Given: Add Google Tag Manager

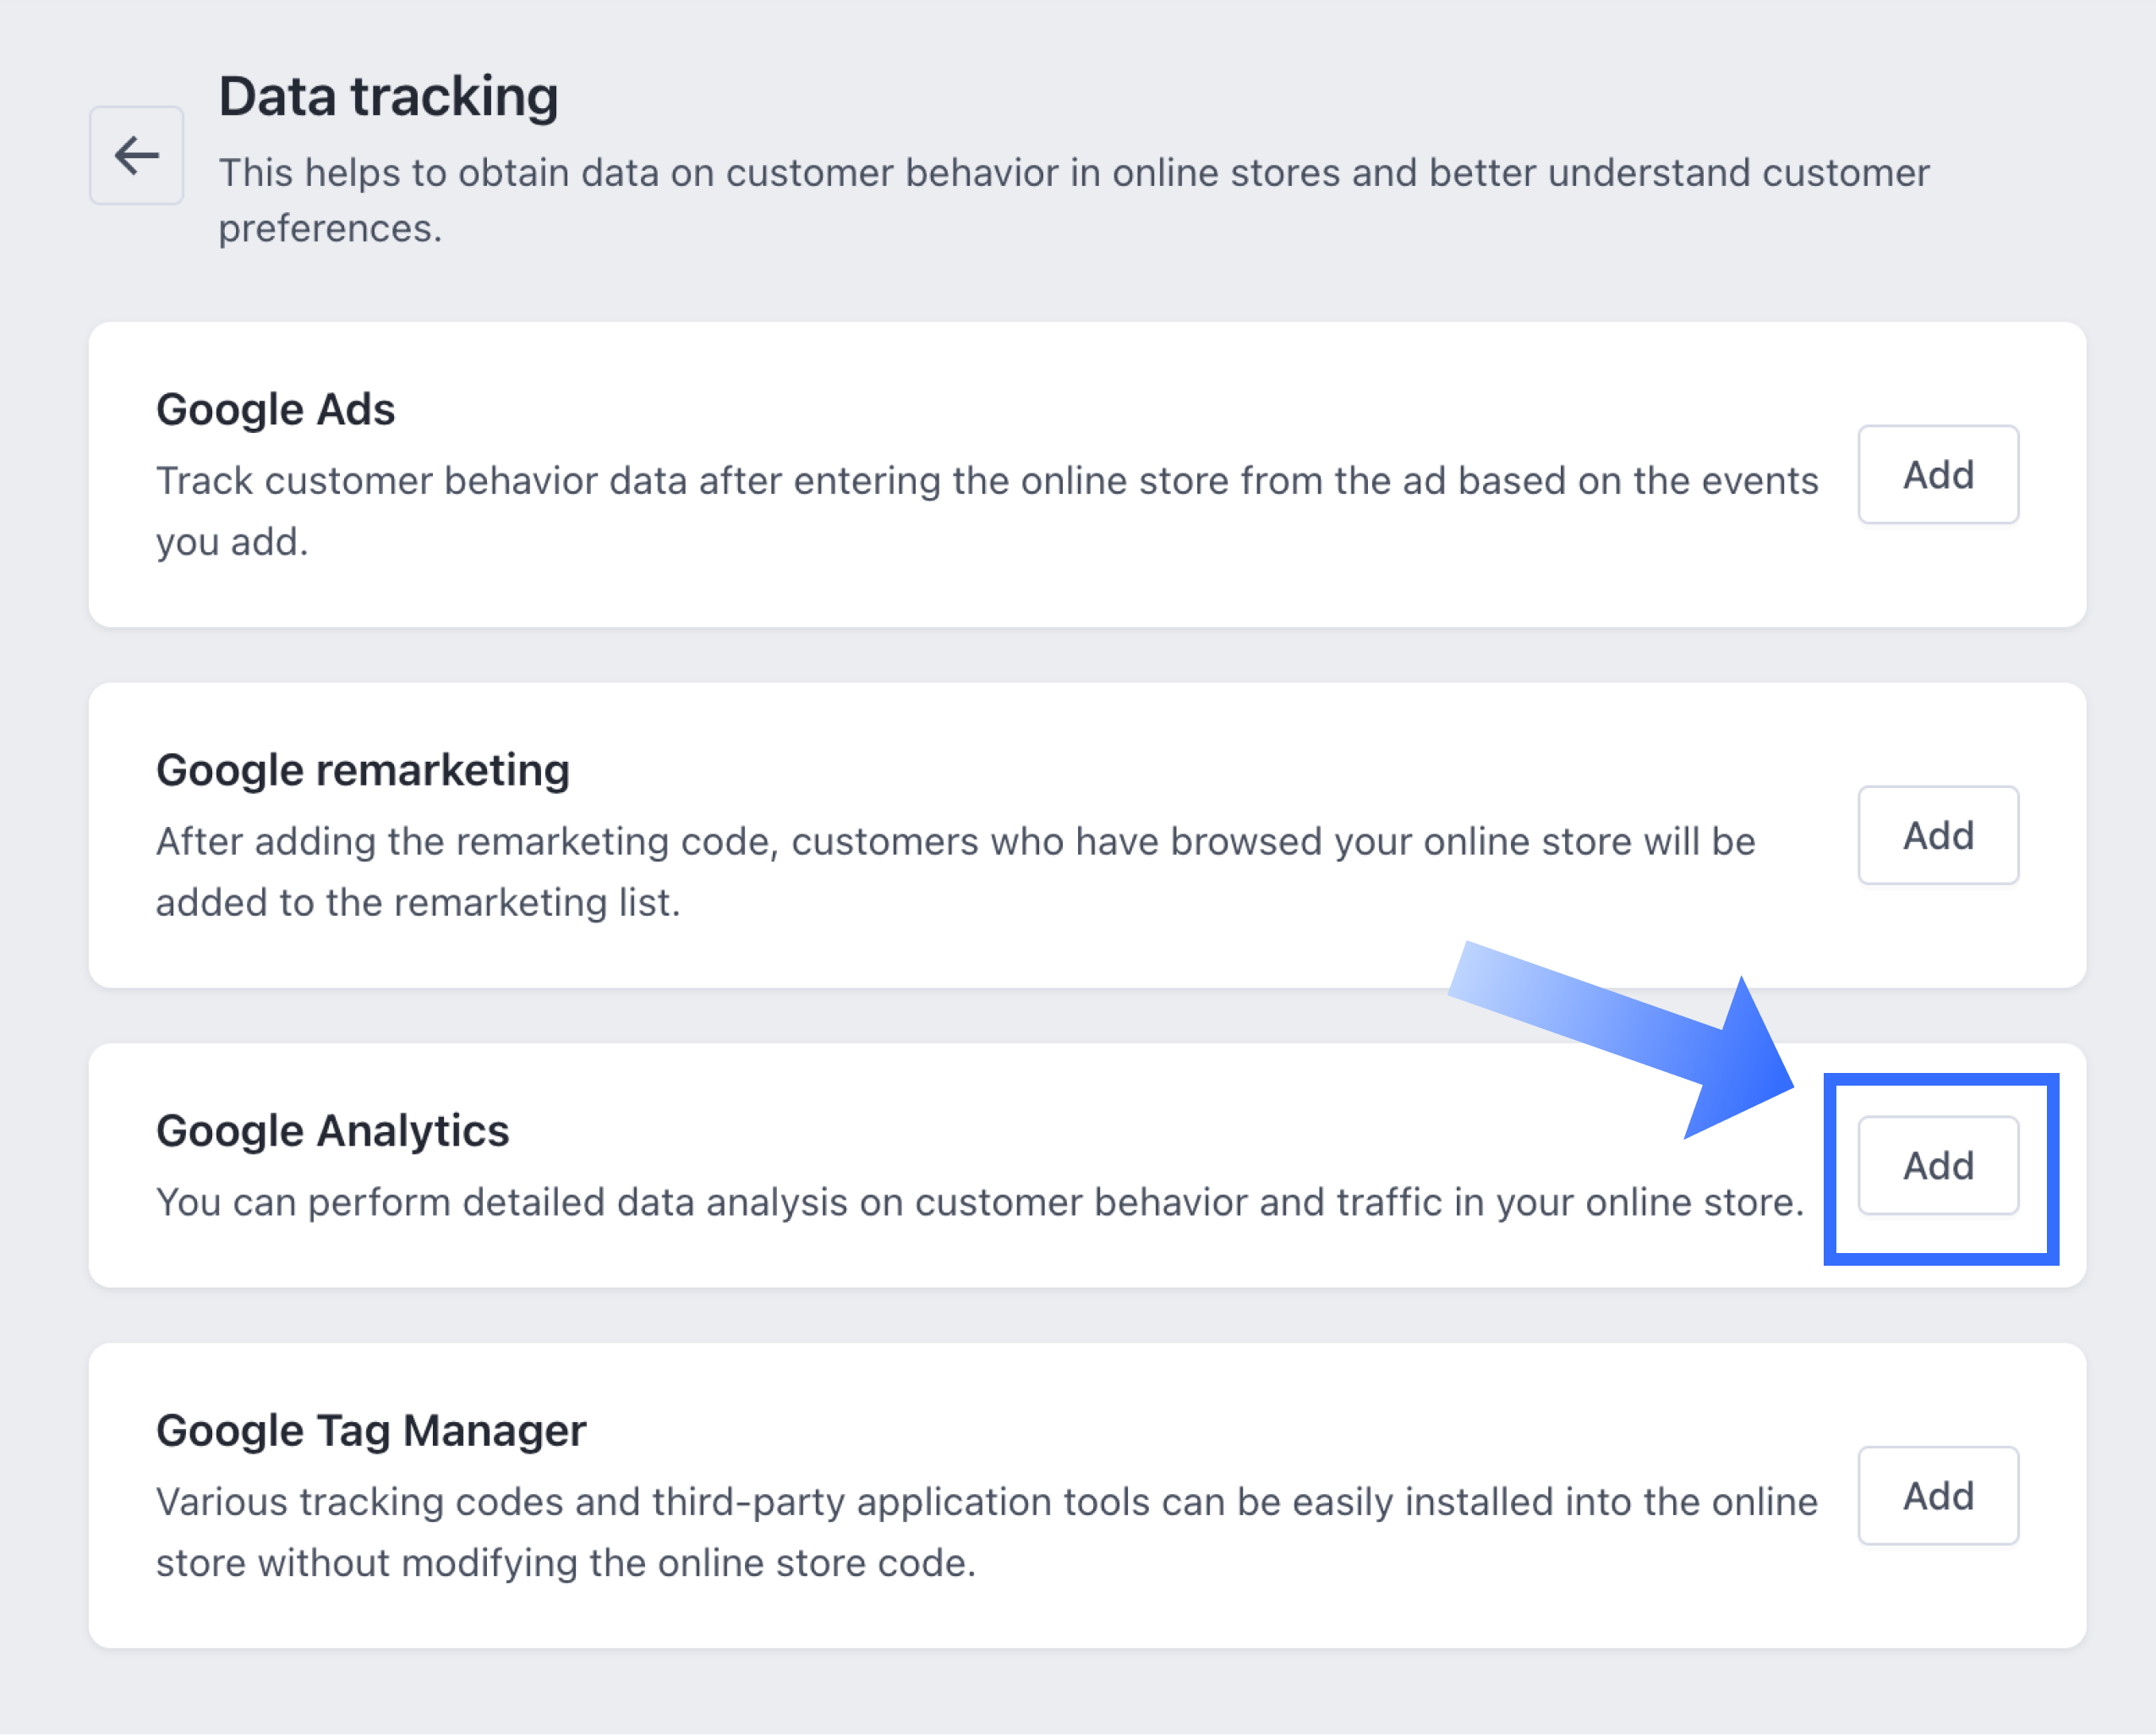Looking at the screenshot, I should click(1937, 1496).
